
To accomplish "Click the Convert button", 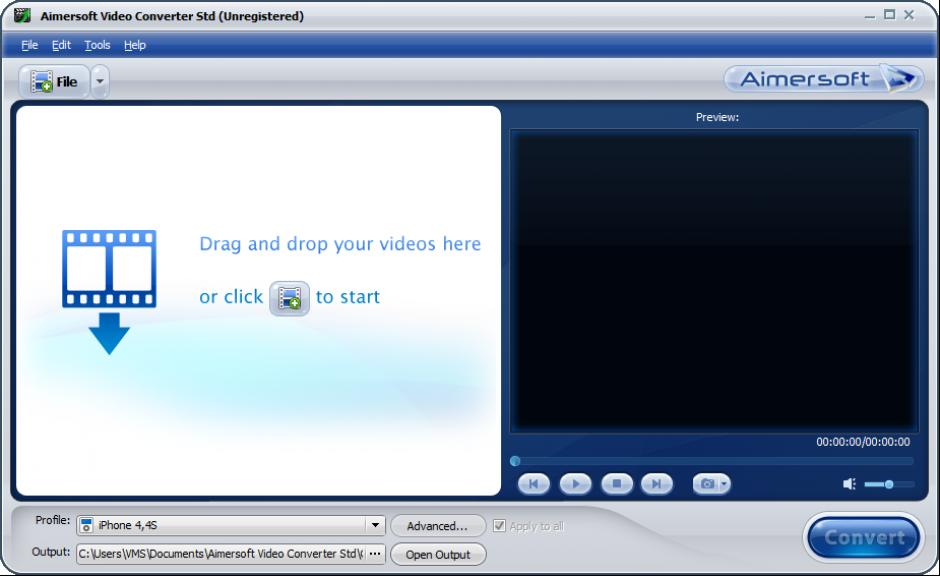I will (863, 537).
